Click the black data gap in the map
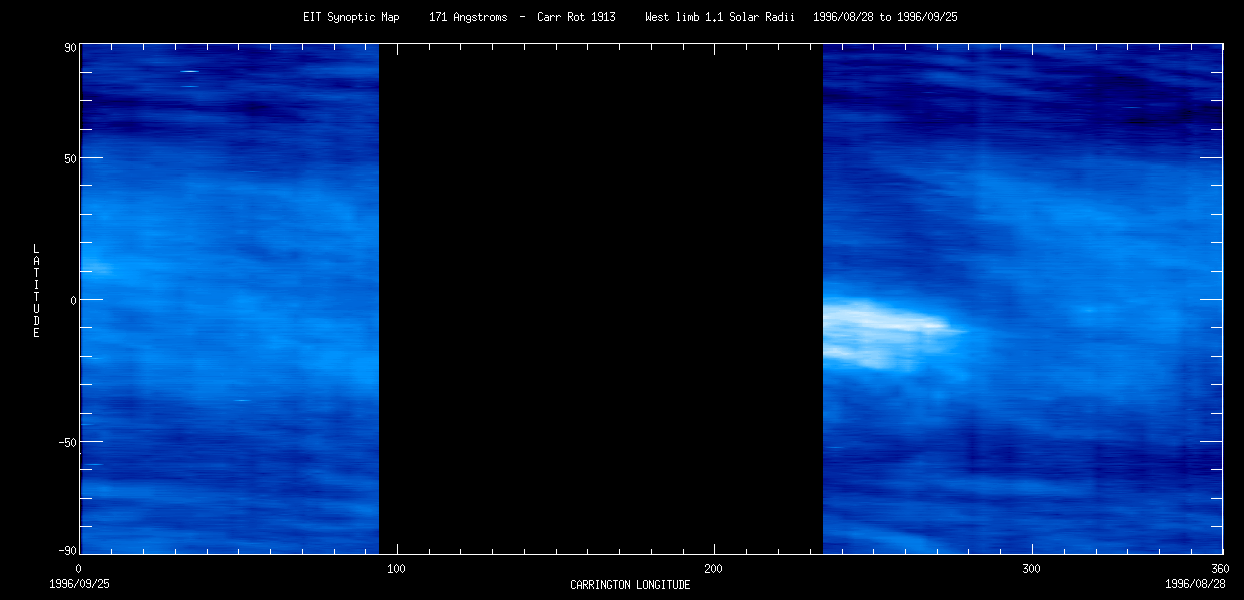This screenshot has width=1244, height=600. pyautogui.click(x=600, y=300)
